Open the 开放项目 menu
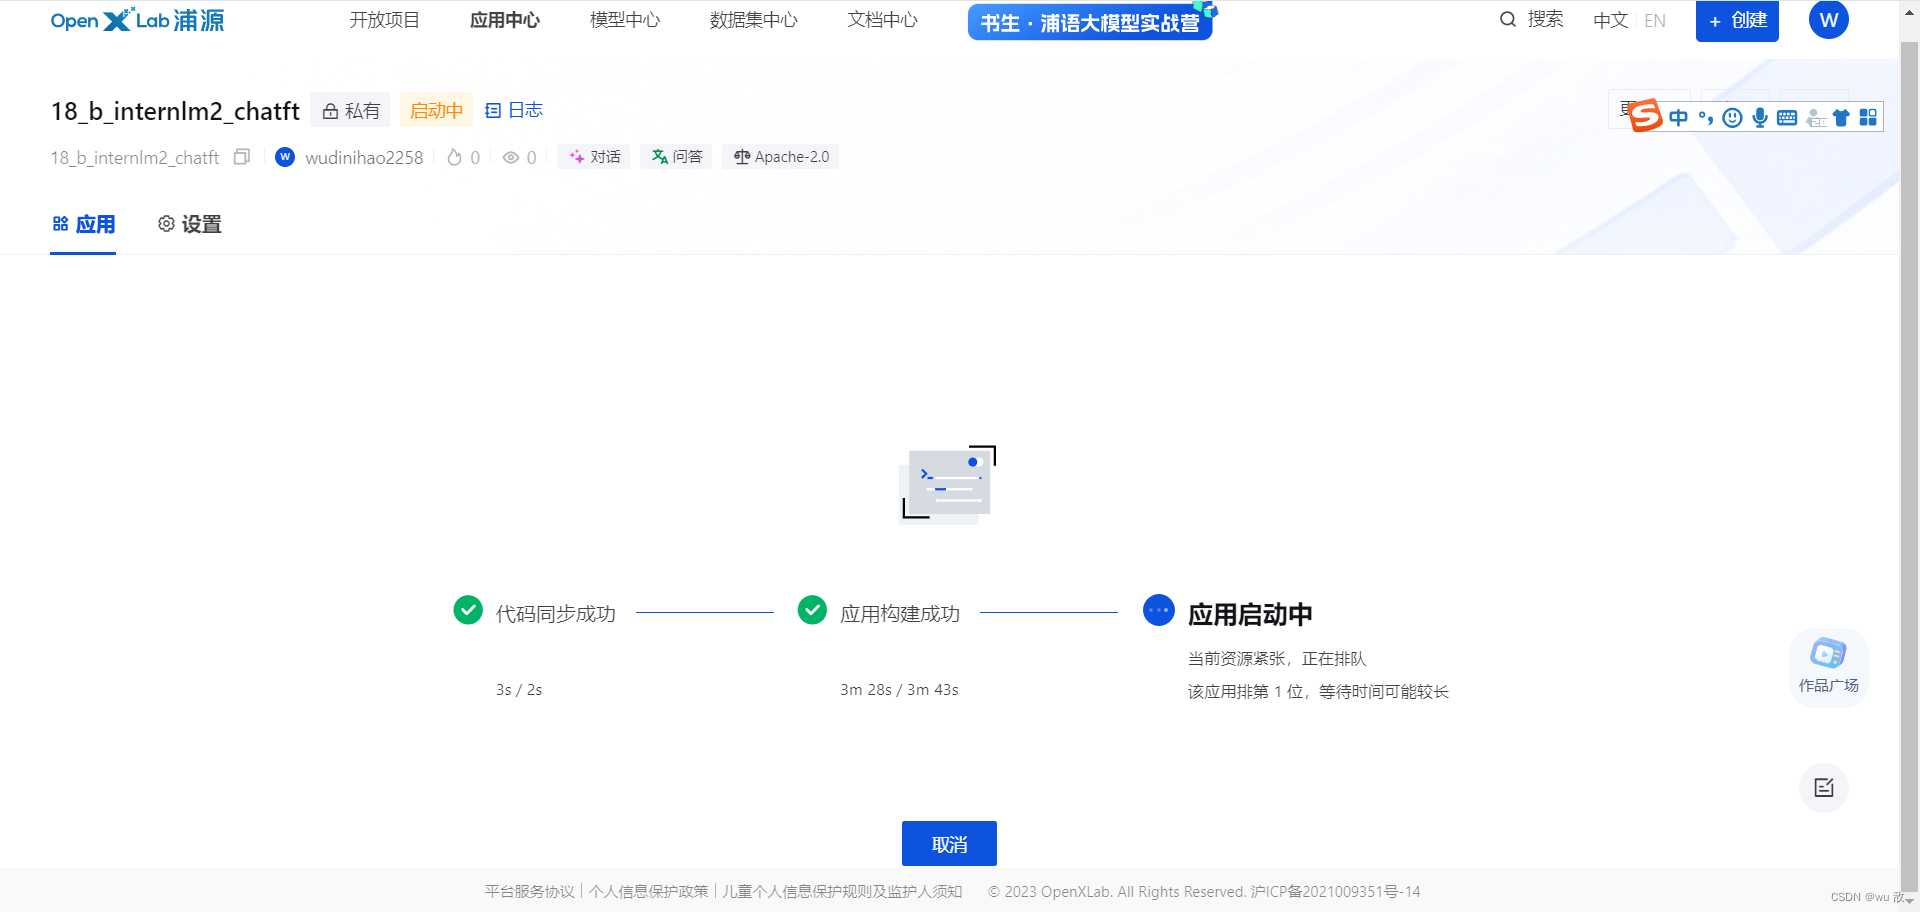 [385, 20]
